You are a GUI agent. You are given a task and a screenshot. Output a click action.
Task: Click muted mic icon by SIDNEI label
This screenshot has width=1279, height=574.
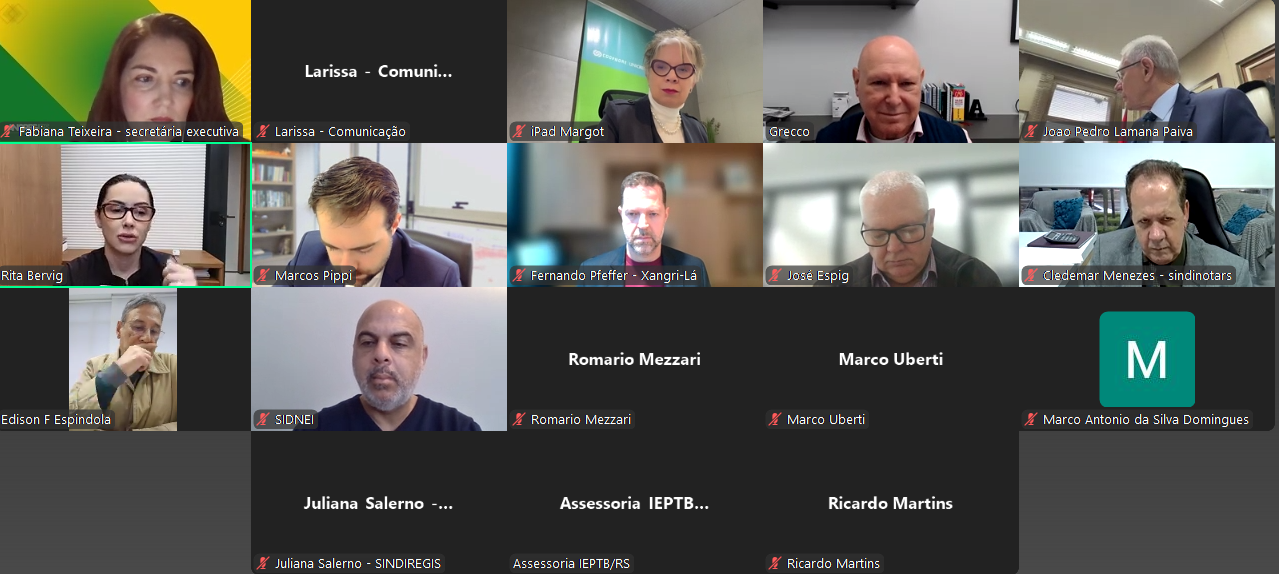click(264, 419)
